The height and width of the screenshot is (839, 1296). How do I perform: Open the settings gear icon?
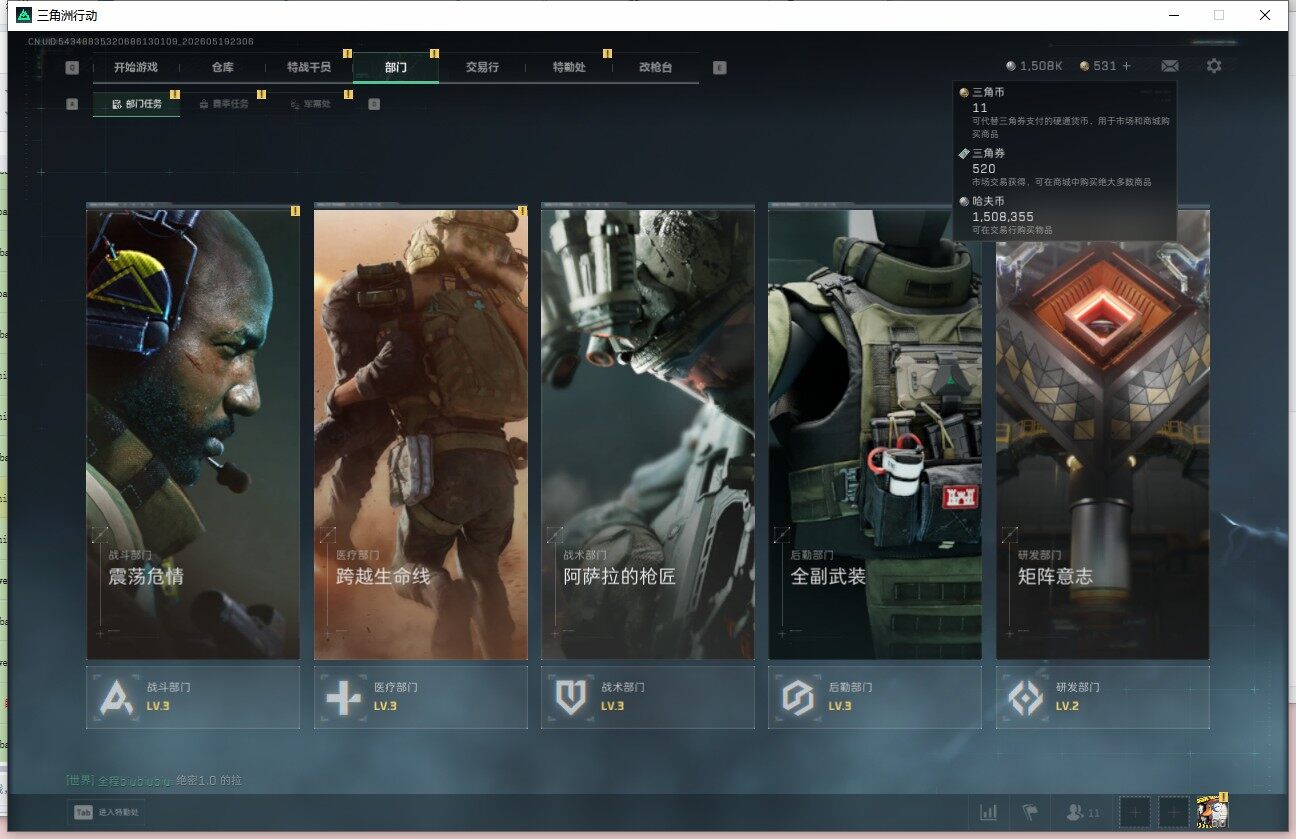1214,66
